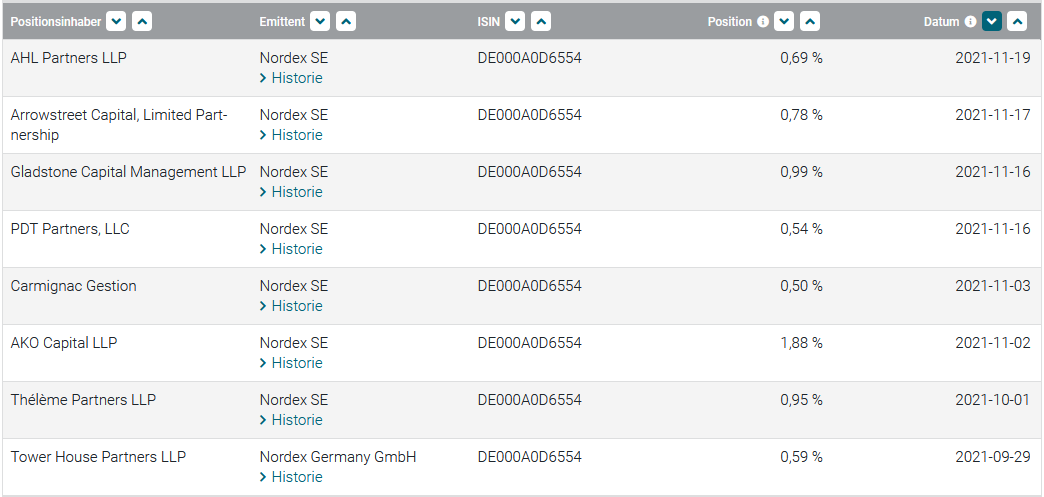The image size is (1044, 497).
Task: Click the Datum column info icon
Action: click(970, 21)
